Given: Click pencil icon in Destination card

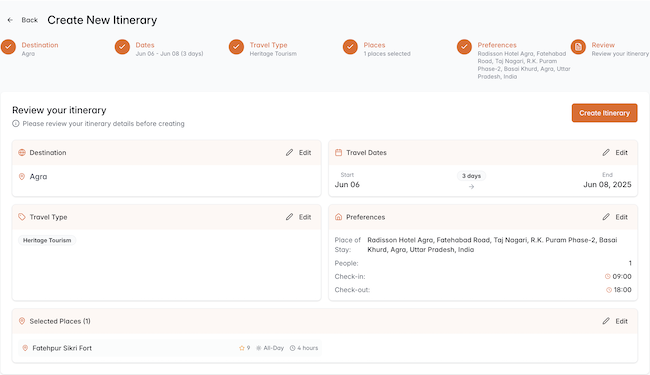Looking at the screenshot, I should 289,152.
